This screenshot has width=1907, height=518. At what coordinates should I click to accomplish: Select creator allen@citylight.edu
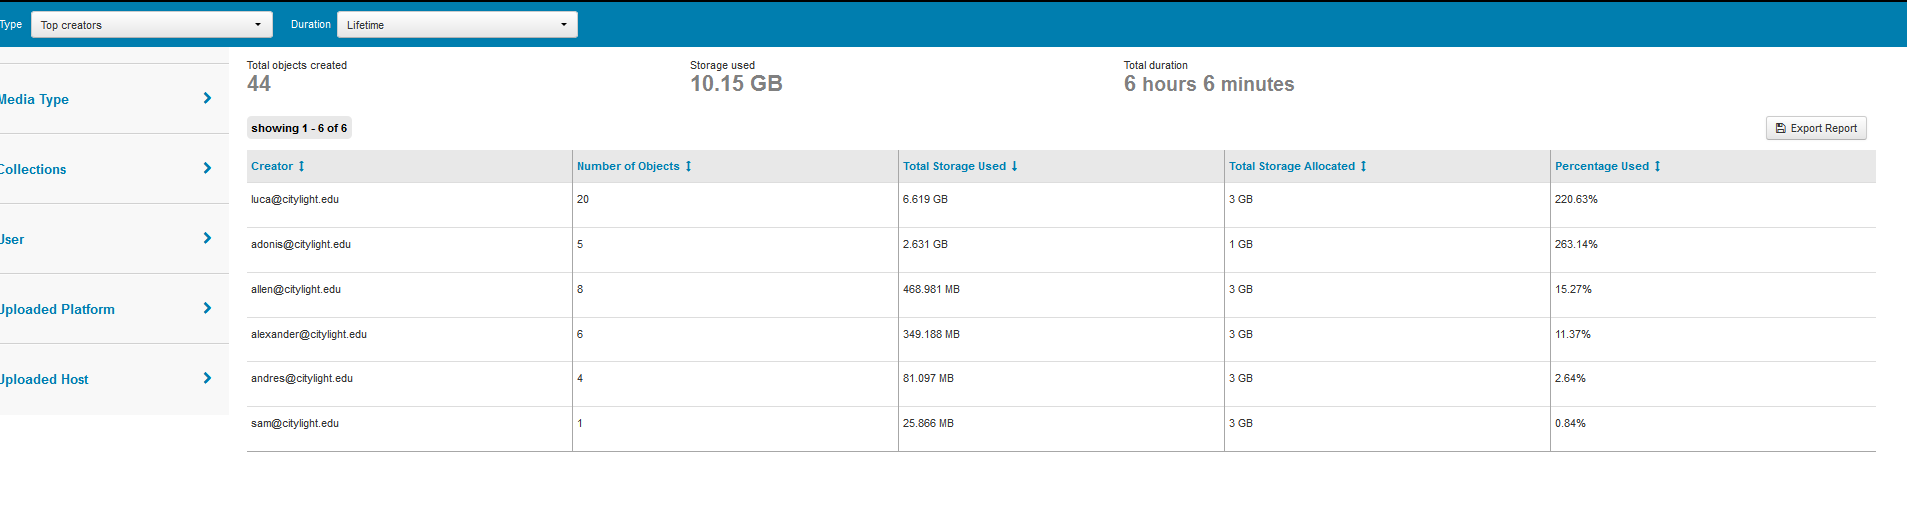click(x=296, y=289)
